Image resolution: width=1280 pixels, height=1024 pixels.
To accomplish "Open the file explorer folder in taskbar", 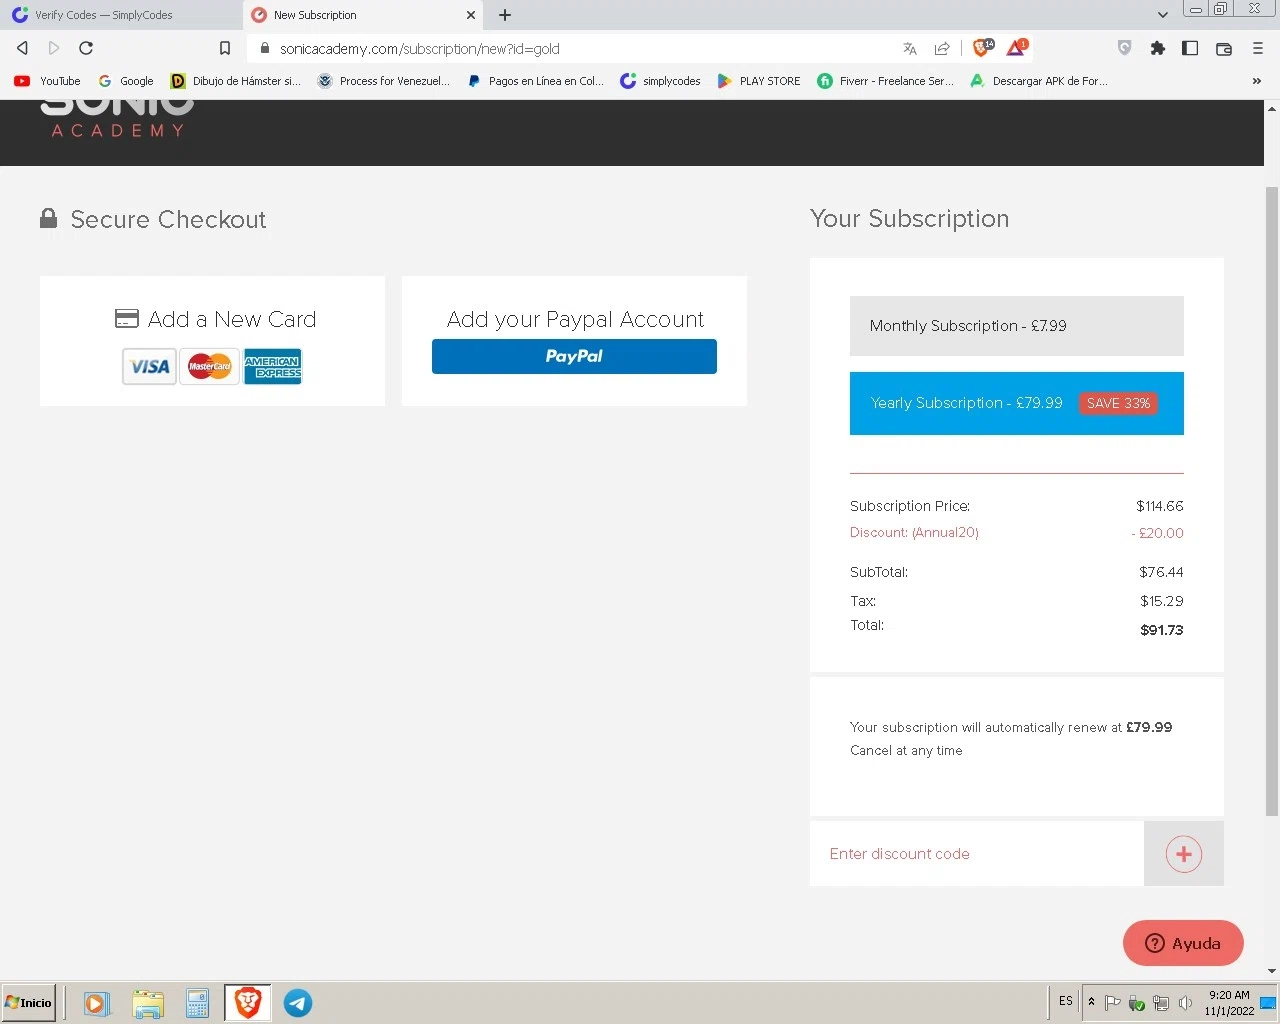I will [147, 1003].
